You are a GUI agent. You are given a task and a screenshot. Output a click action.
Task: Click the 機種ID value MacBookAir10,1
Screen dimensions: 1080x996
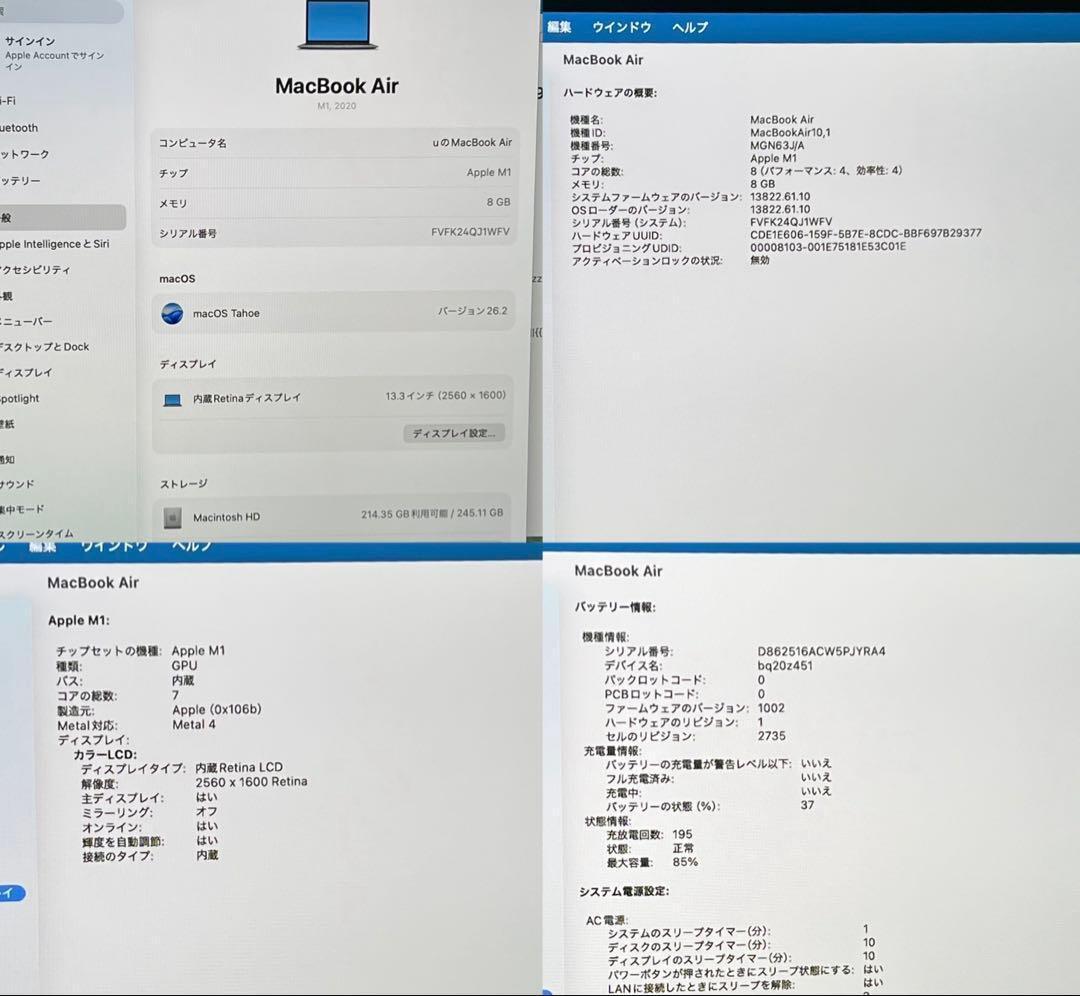[790, 132]
